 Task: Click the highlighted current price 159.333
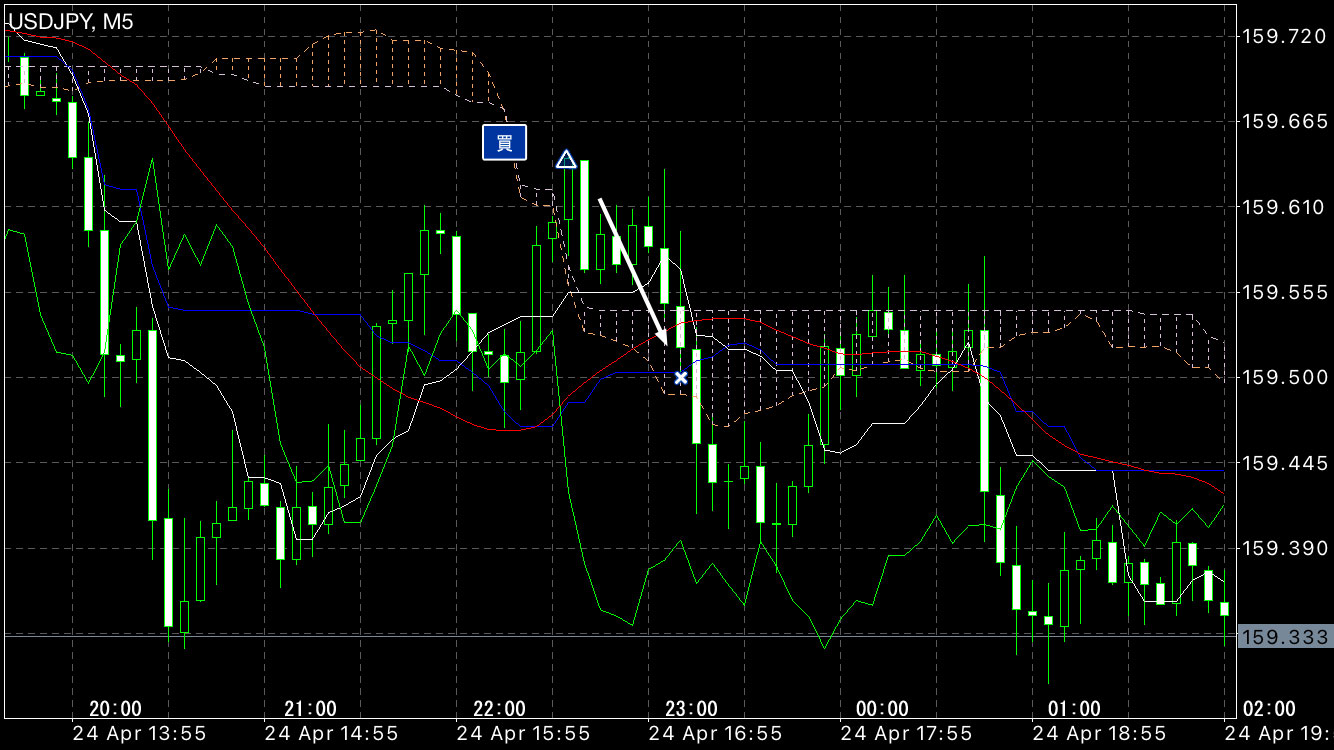tap(1284, 637)
